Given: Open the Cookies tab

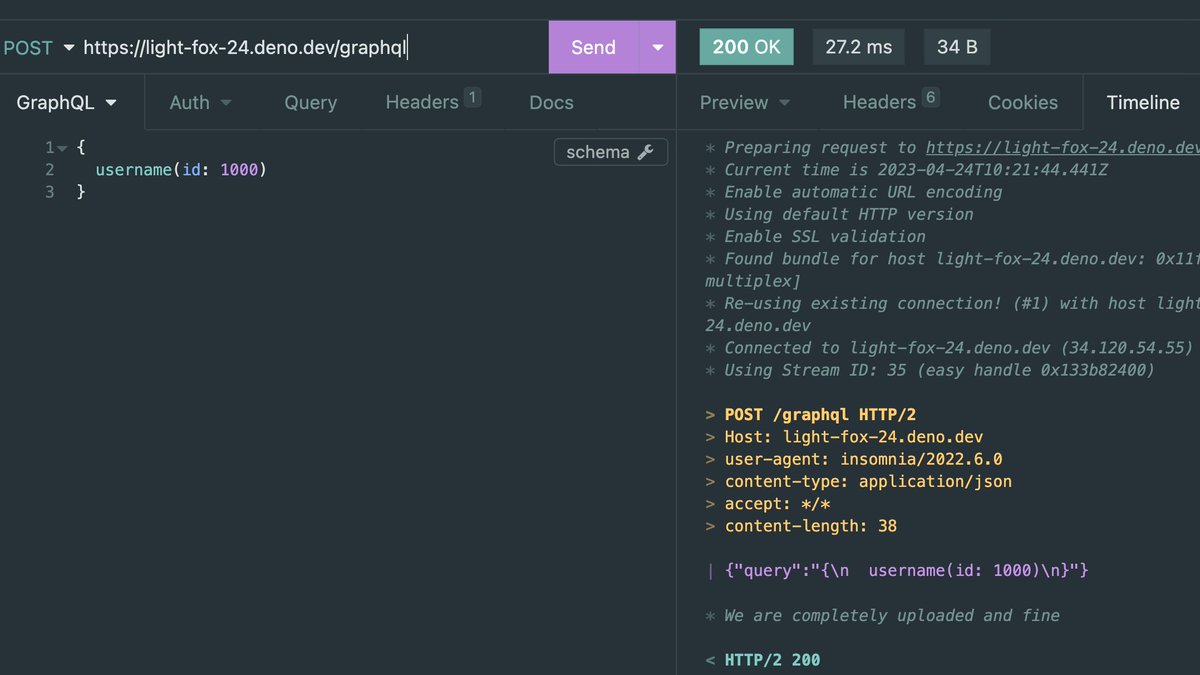Looking at the screenshot, I should click(1022, 102).
